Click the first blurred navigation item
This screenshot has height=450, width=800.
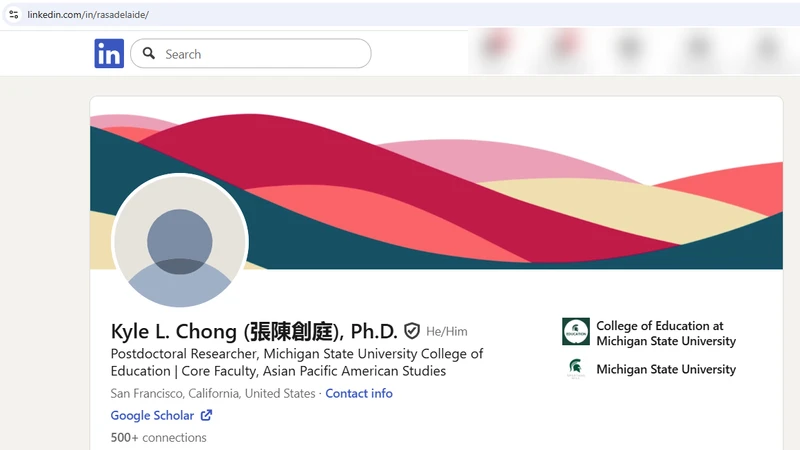point(495,48)
